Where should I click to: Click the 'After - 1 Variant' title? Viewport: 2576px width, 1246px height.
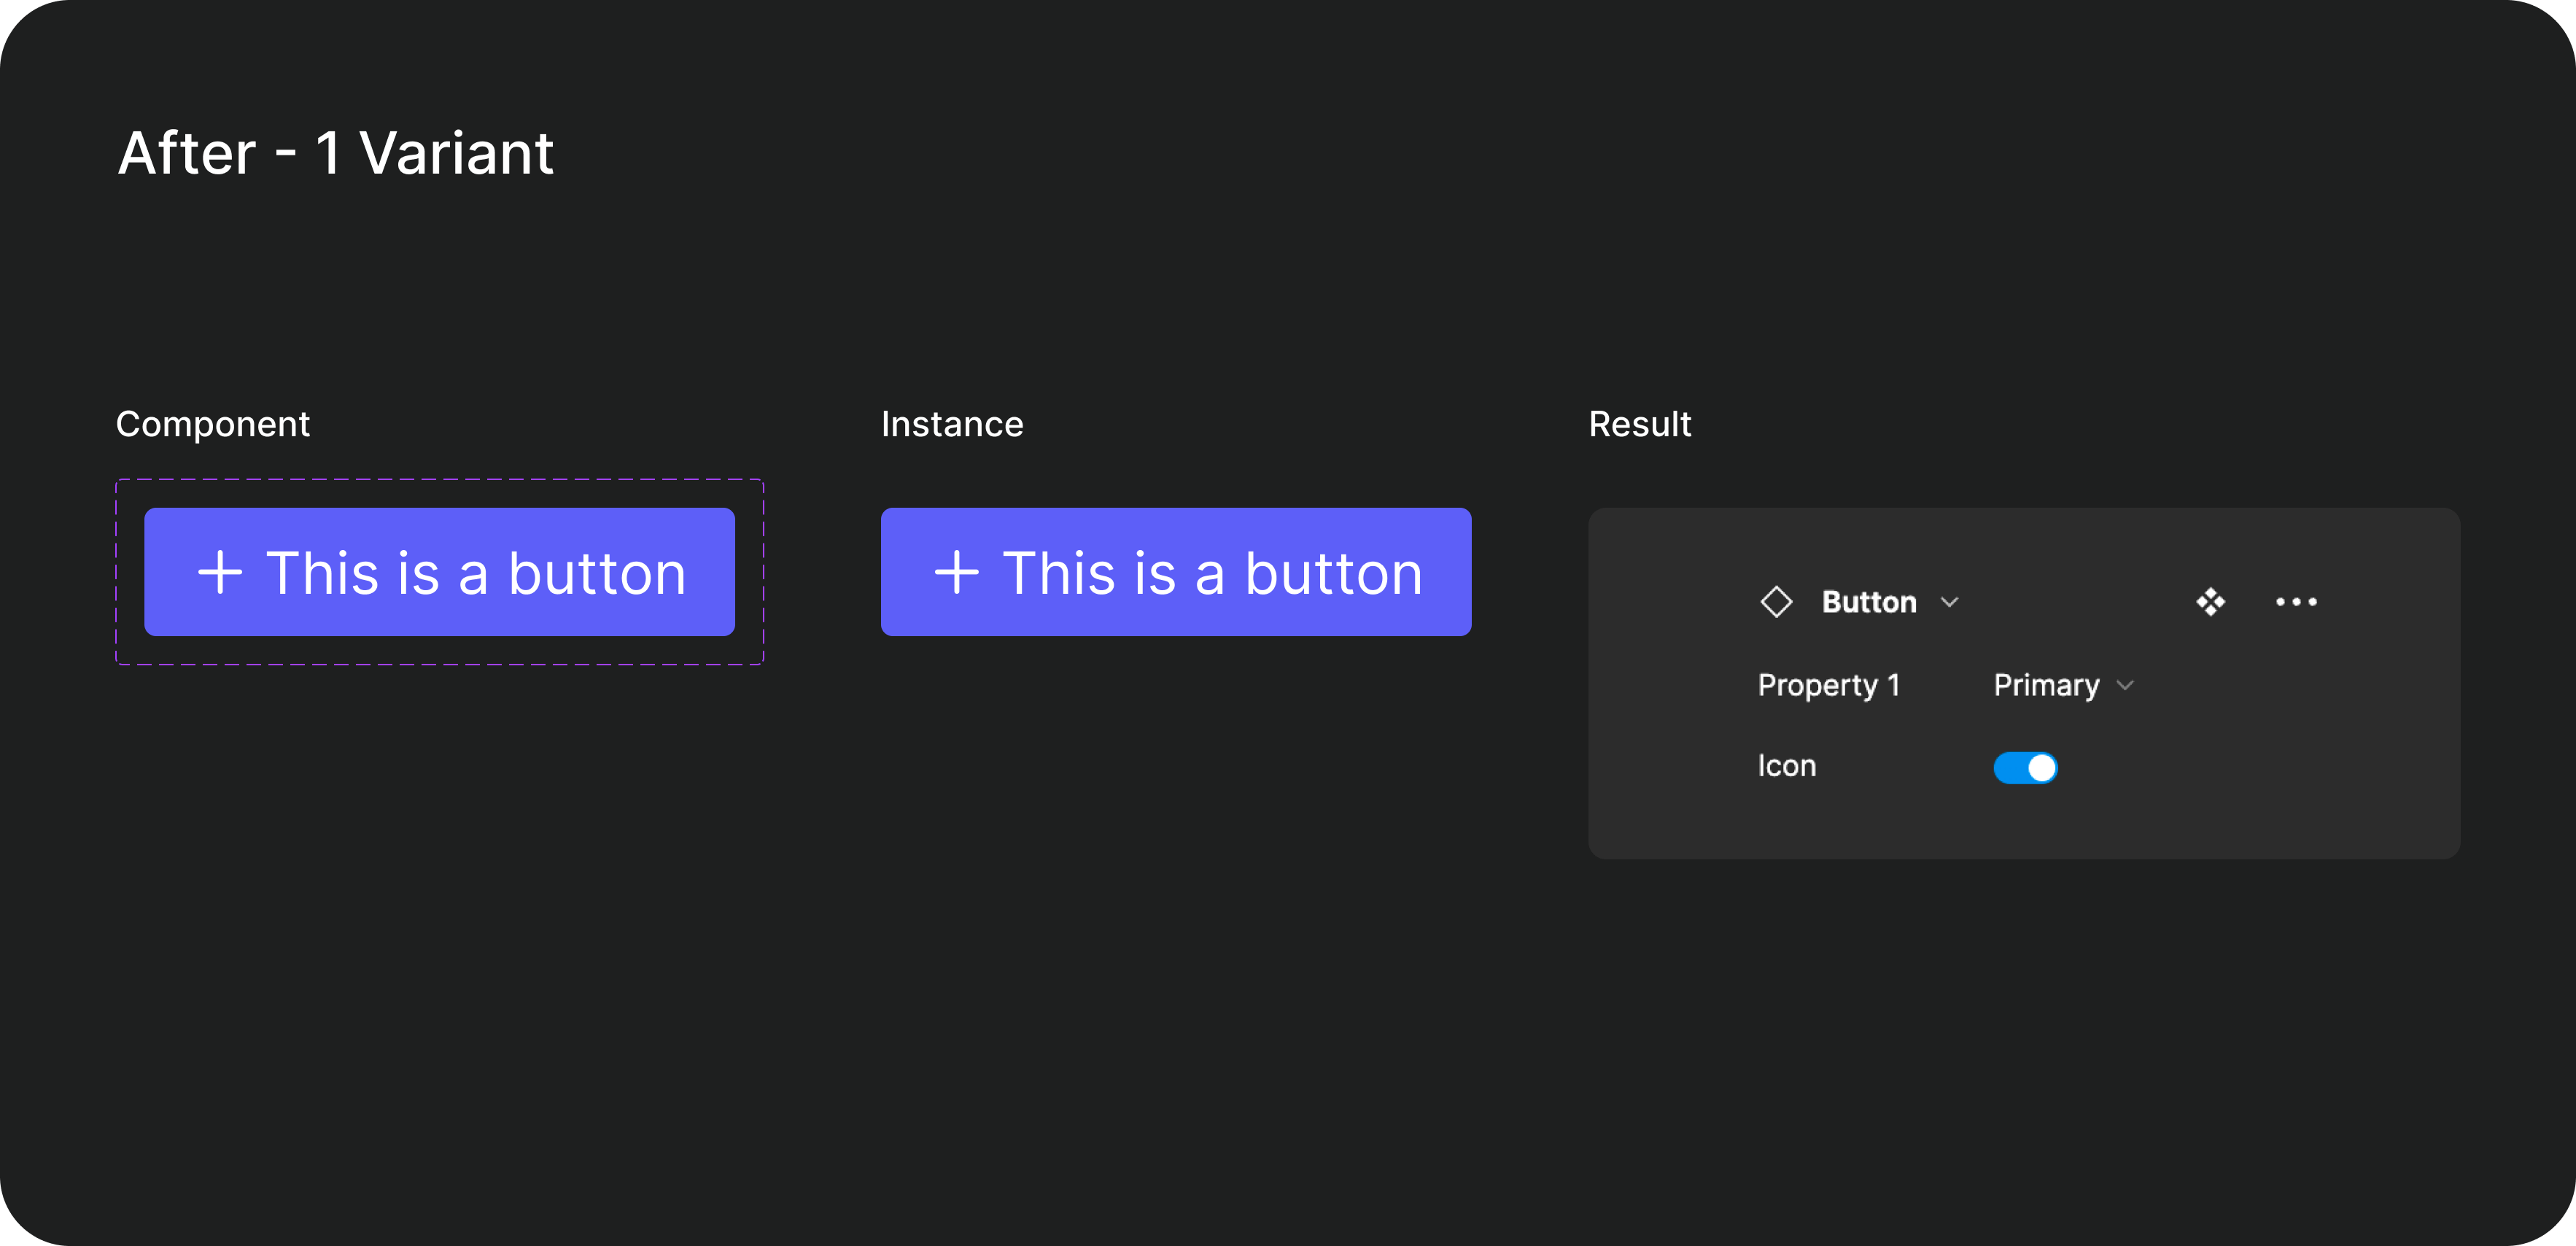pyautogui.click(x=336, y=154)
